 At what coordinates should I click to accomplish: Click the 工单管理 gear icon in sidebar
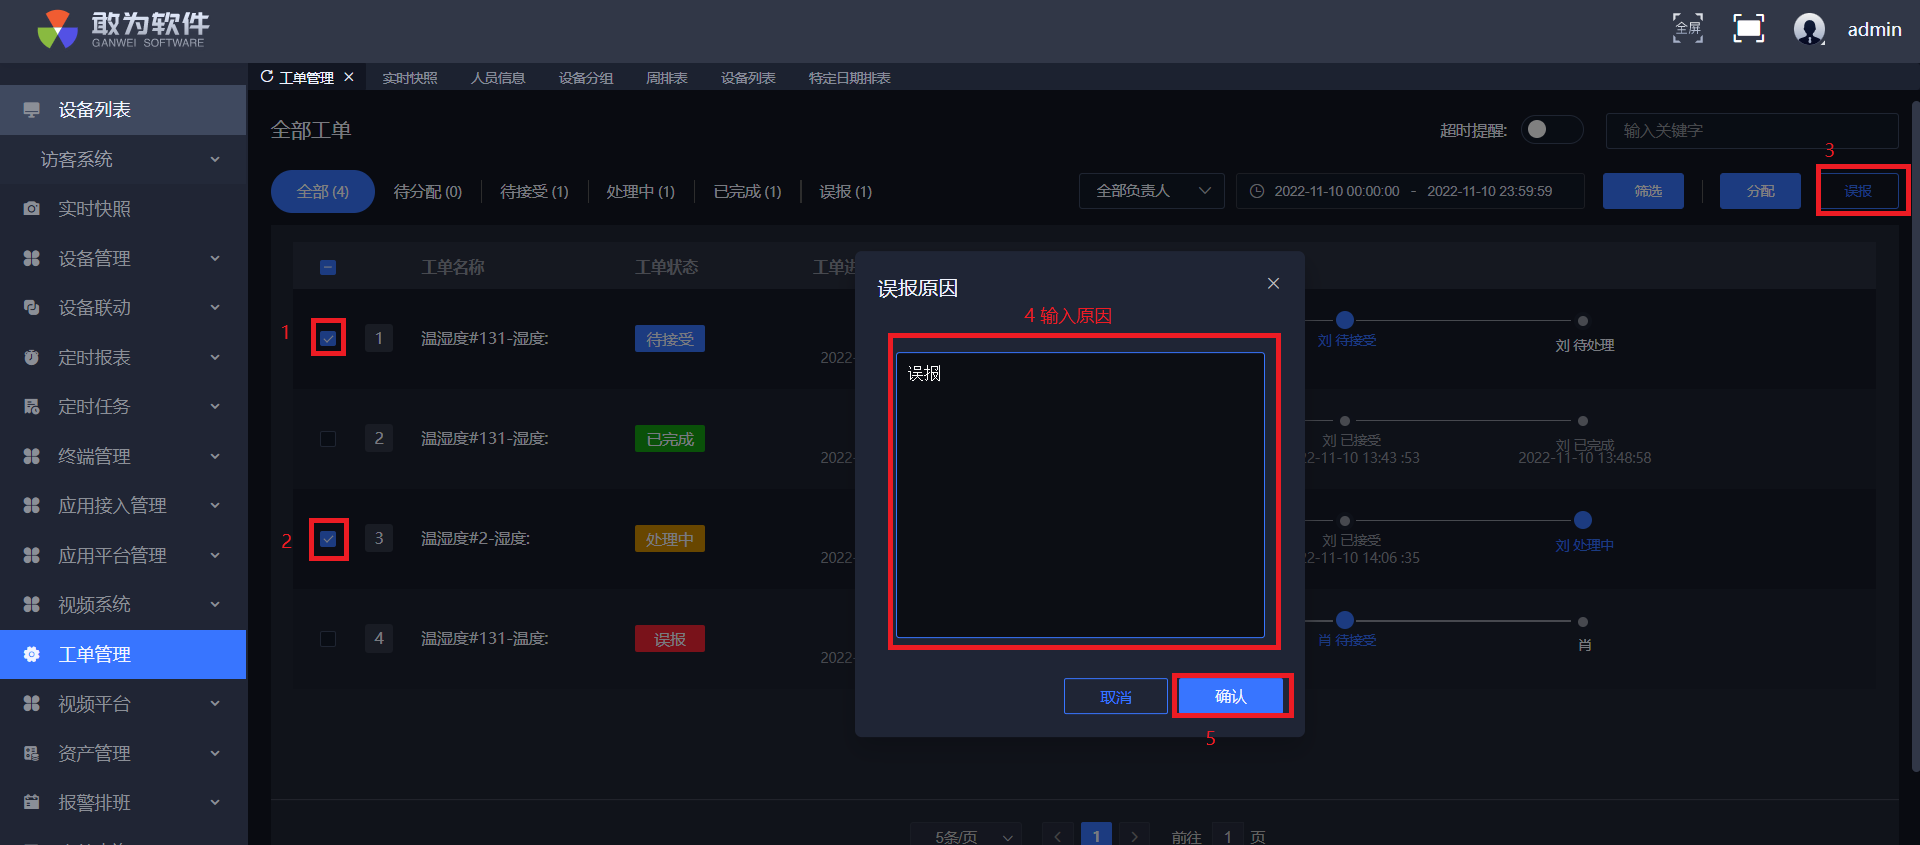coord(32,654)
